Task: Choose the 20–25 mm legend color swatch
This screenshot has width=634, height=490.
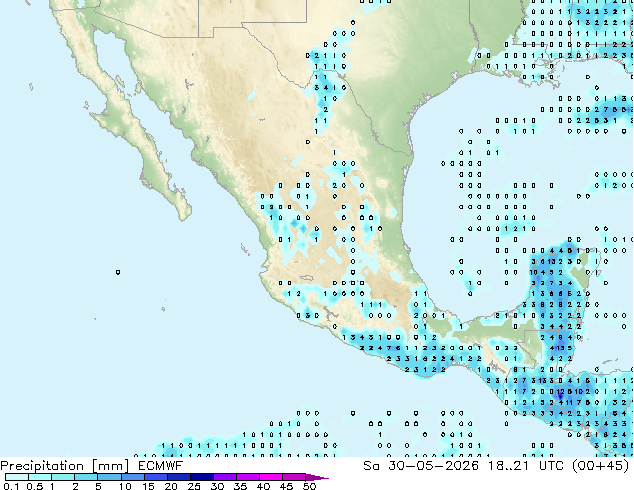Action: pos(179,477)
